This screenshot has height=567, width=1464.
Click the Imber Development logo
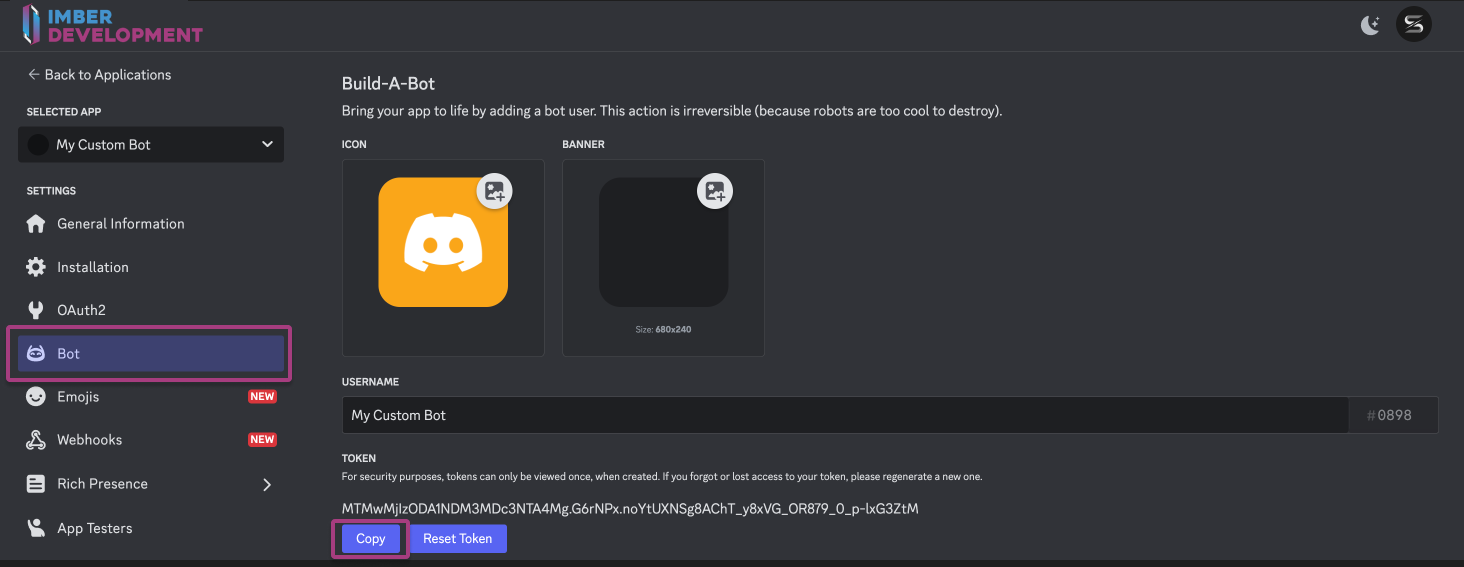click(x=112, y=25)
